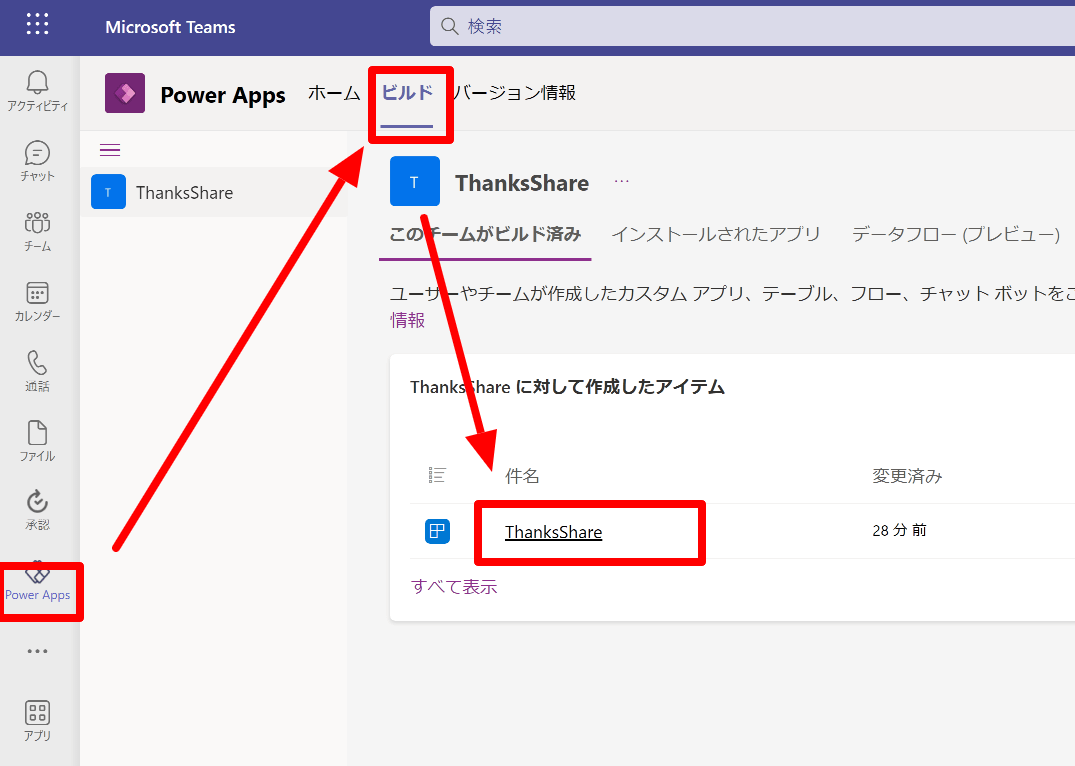1075x766 pixels.
Task: Switch to the ビルド tab
Action: click(x=407, y=93)
